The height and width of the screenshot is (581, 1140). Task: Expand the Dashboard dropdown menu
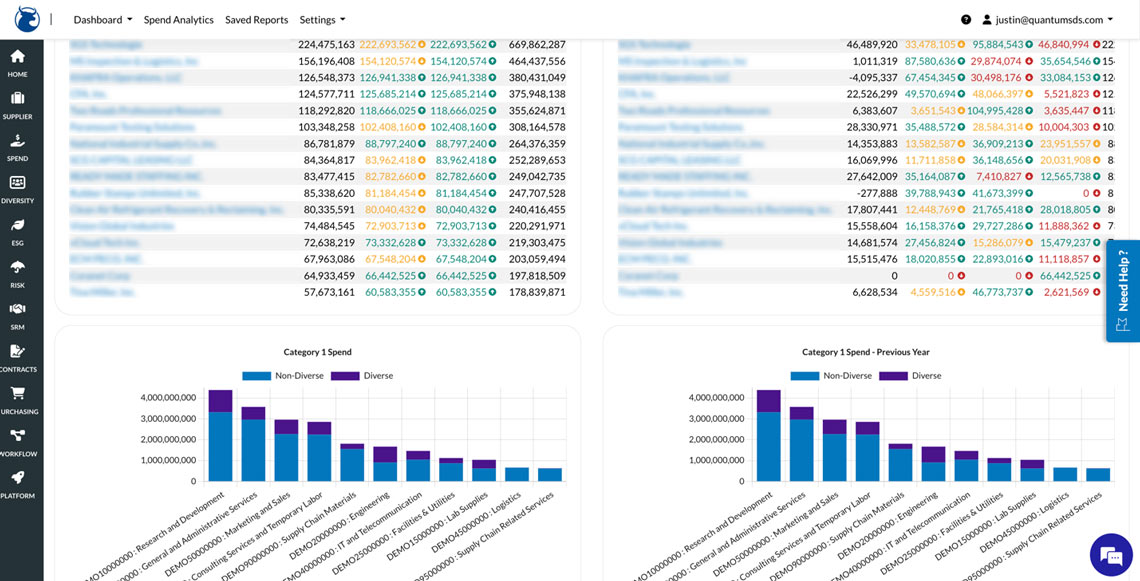point(103,20)
